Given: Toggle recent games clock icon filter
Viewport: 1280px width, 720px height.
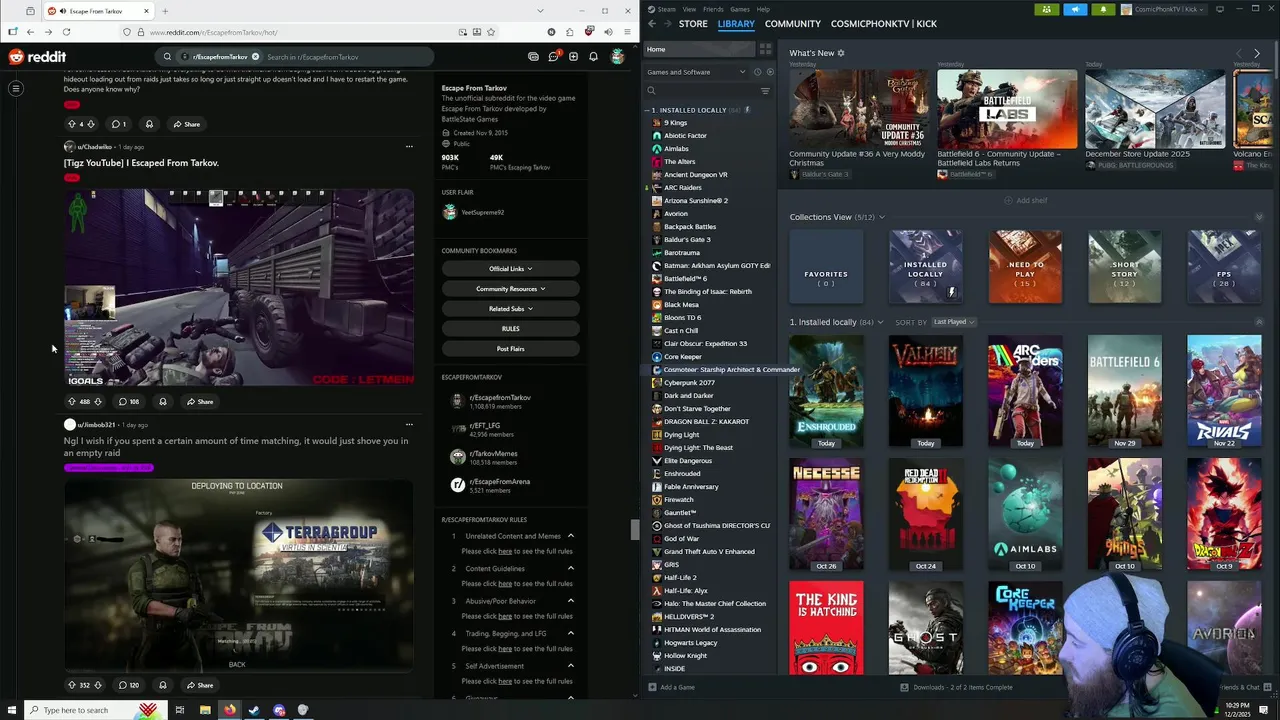Looking at the screenshot, I should coord(757,72).
